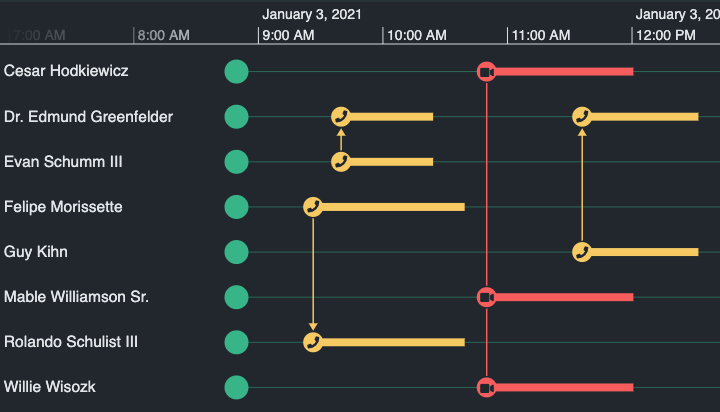
Task: Click the Felipe Morissette row label
Action: 63,207
